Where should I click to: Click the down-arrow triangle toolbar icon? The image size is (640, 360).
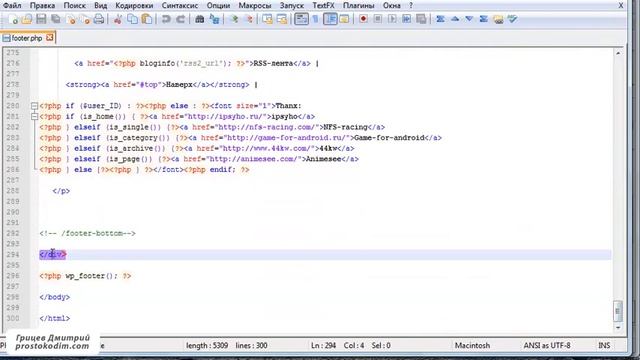(x=469, y=19)
